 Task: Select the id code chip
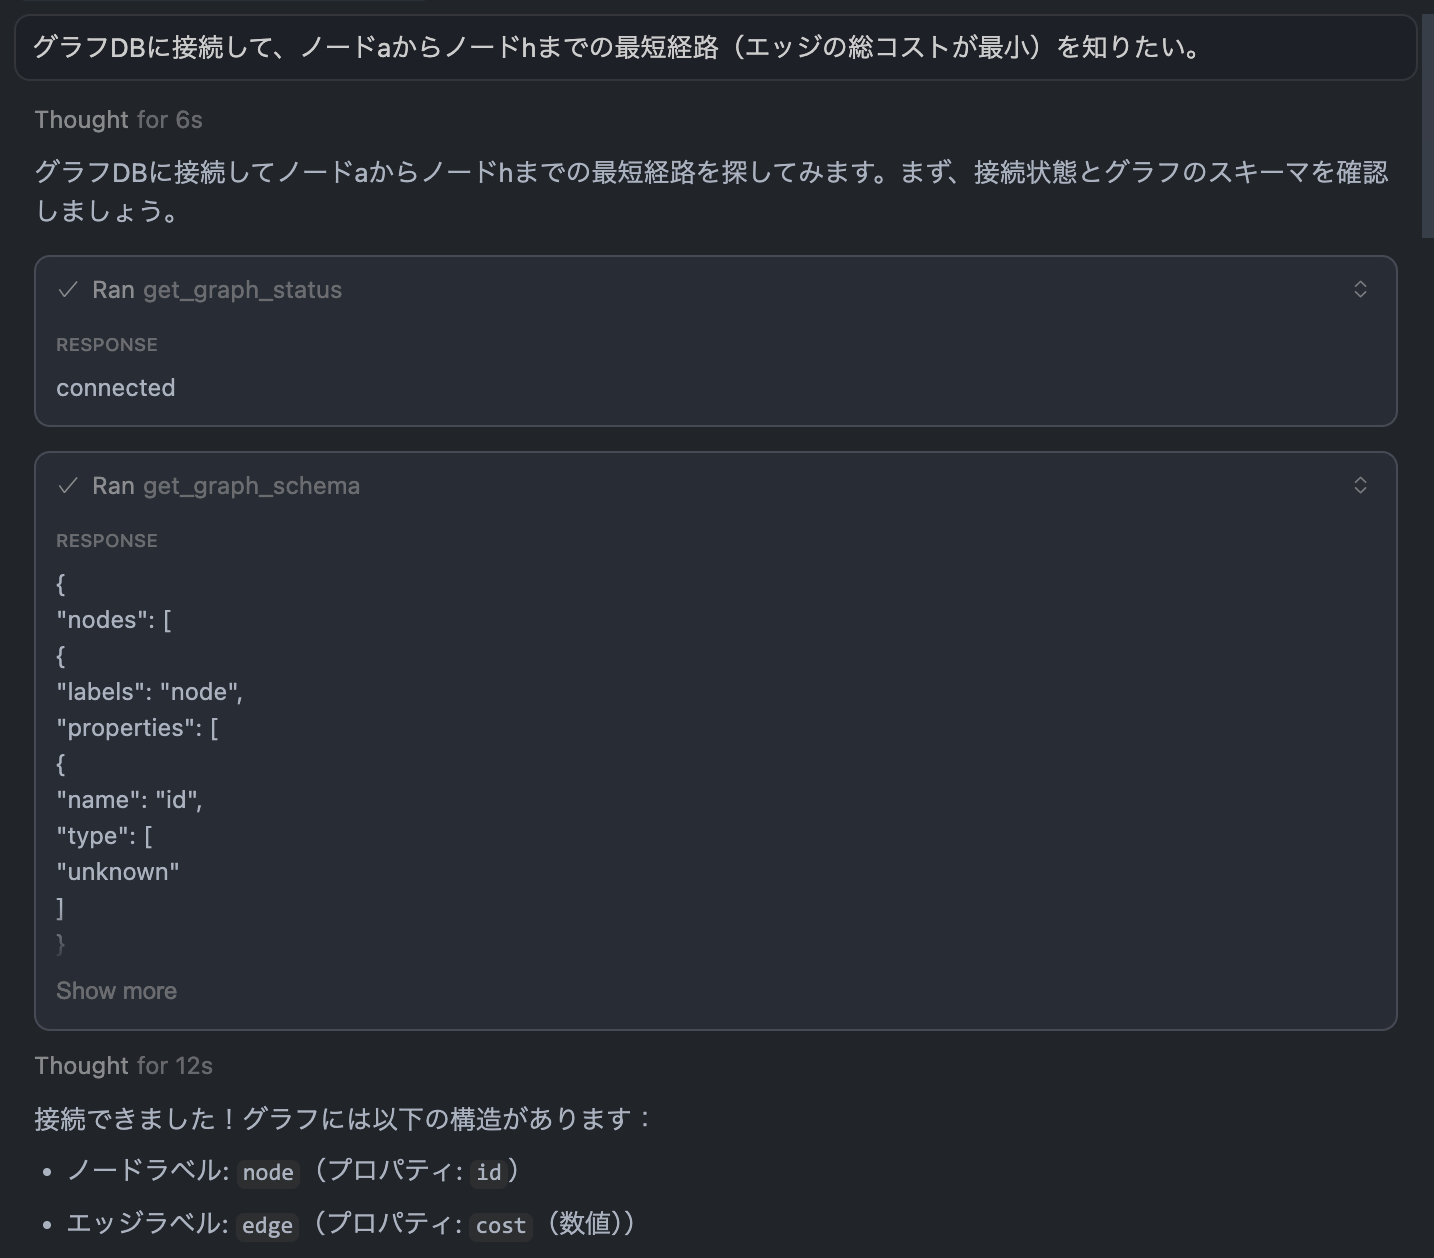click(489, 1172)
